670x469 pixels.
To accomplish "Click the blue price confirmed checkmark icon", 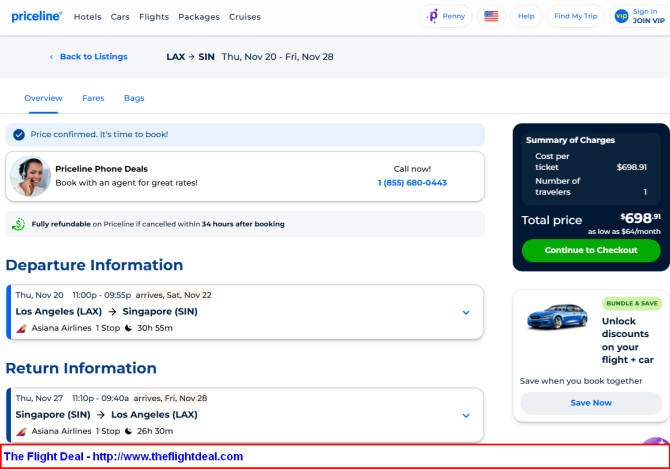I will (19, 135).
